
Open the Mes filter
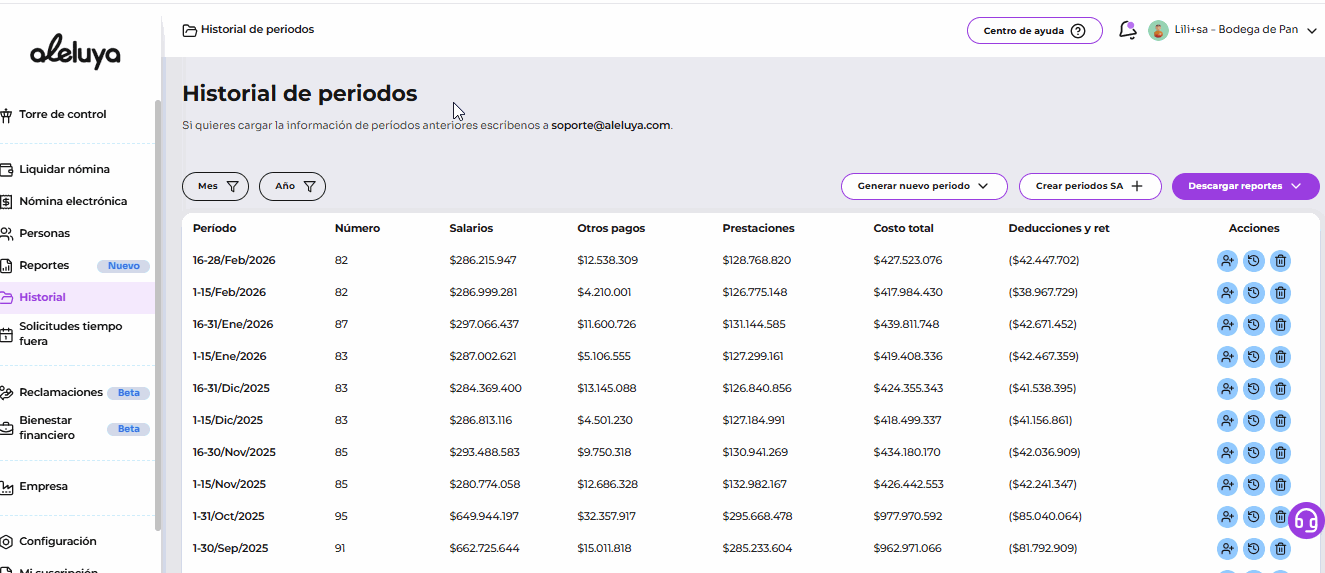215,186
